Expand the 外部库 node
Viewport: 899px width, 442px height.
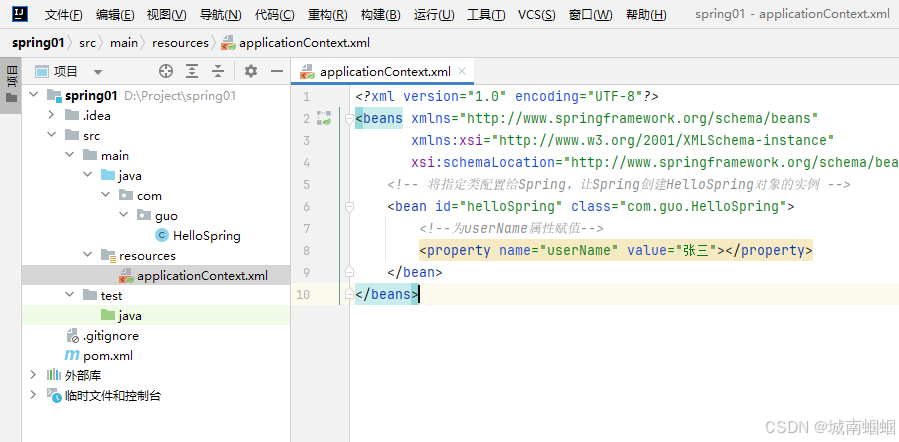pyautogui.click(x=33, y=375)
